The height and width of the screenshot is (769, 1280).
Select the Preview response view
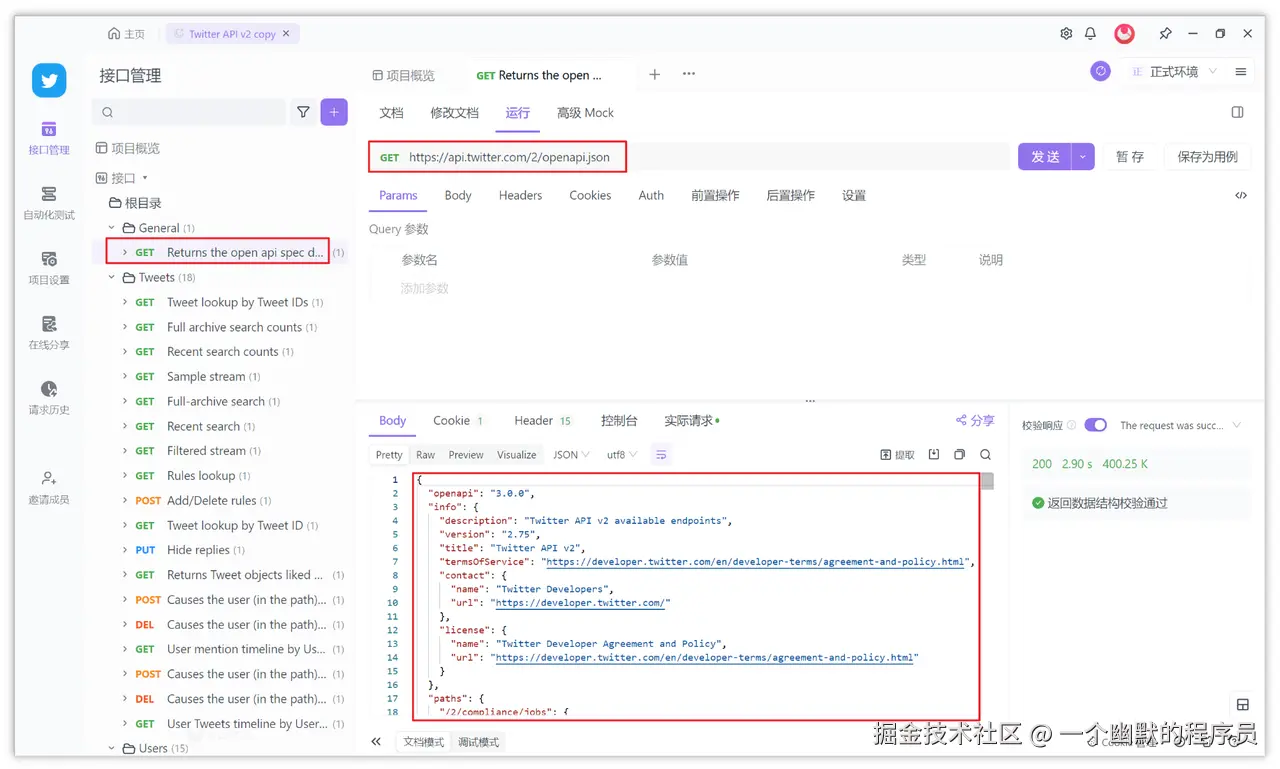466,455
